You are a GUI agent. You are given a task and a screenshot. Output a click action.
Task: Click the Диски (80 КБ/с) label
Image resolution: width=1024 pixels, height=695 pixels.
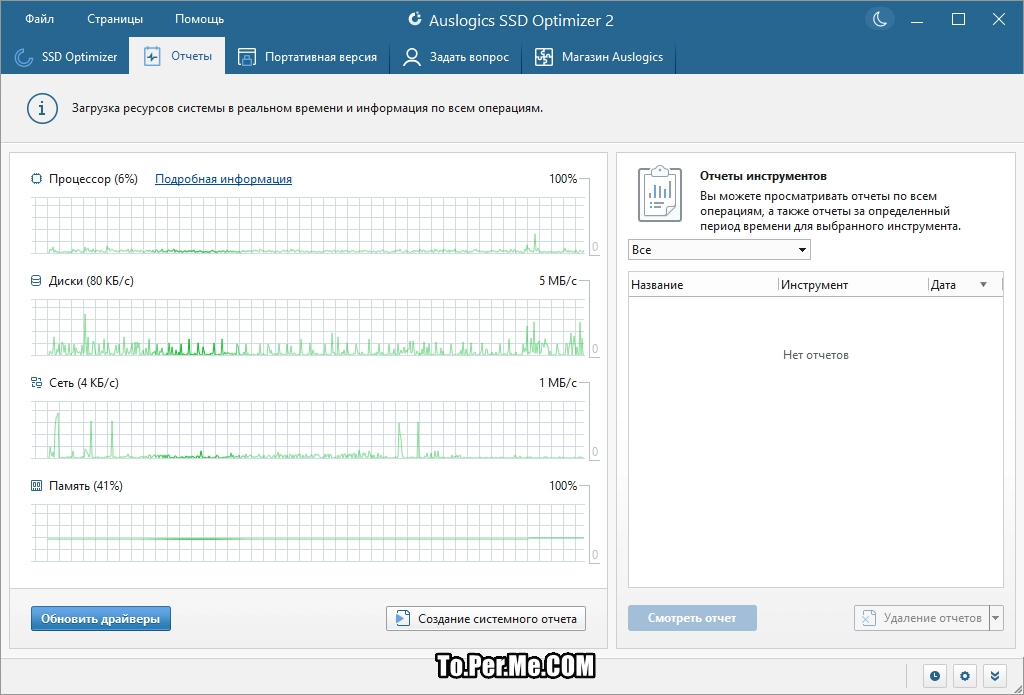click(91, 281)
